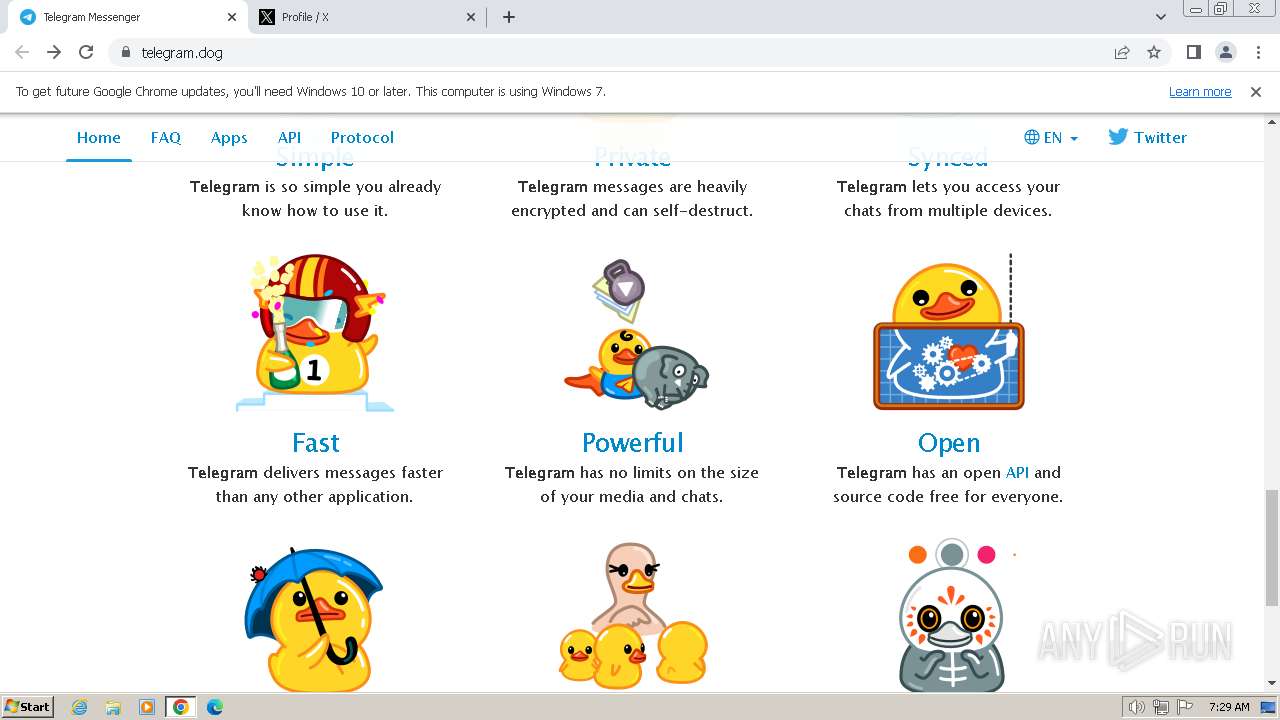The width and height of the screenshot is (1280, 720).
Task: Click the Open heading
Action: tap(949, 442)
